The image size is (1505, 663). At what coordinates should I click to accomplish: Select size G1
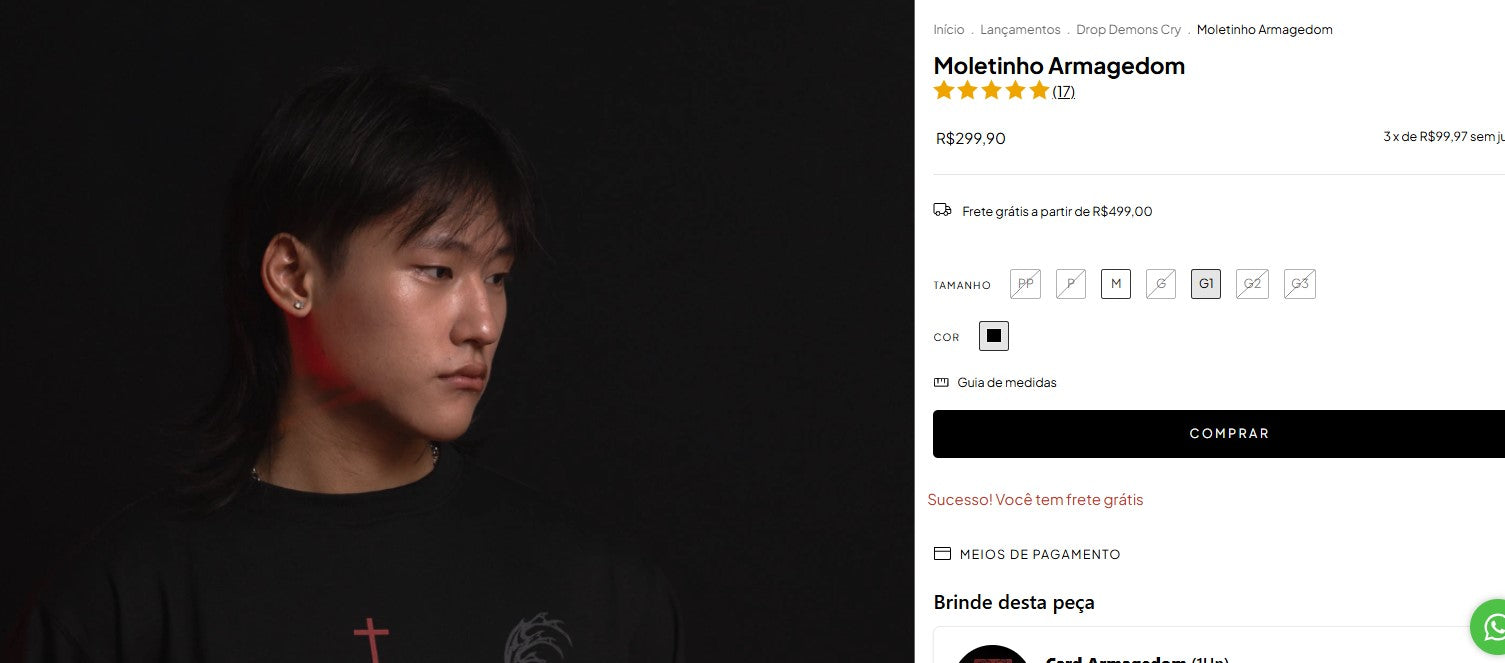[1206, 284]
